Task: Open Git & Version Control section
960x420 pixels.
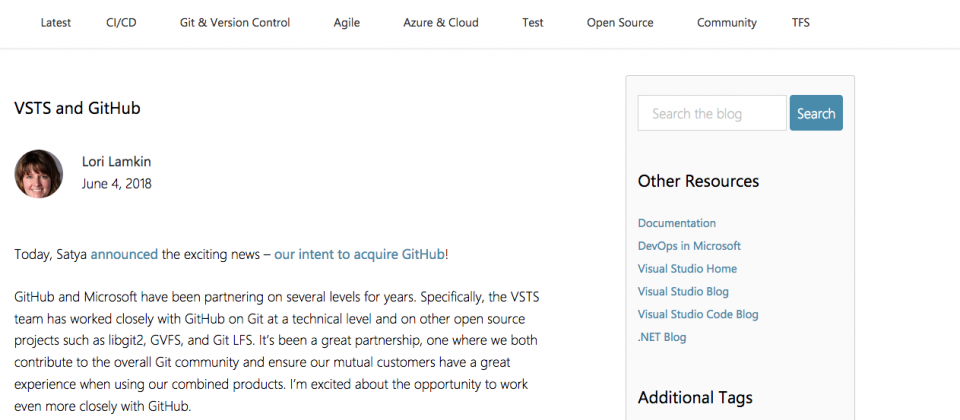Action: coord(235,23)
